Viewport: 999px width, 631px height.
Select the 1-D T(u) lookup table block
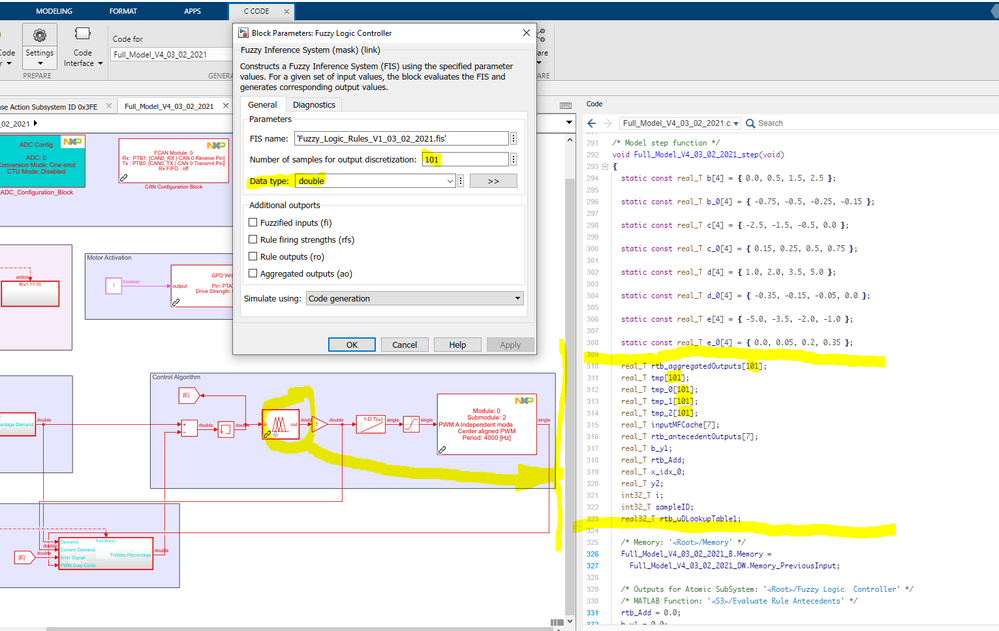(370, 424)
